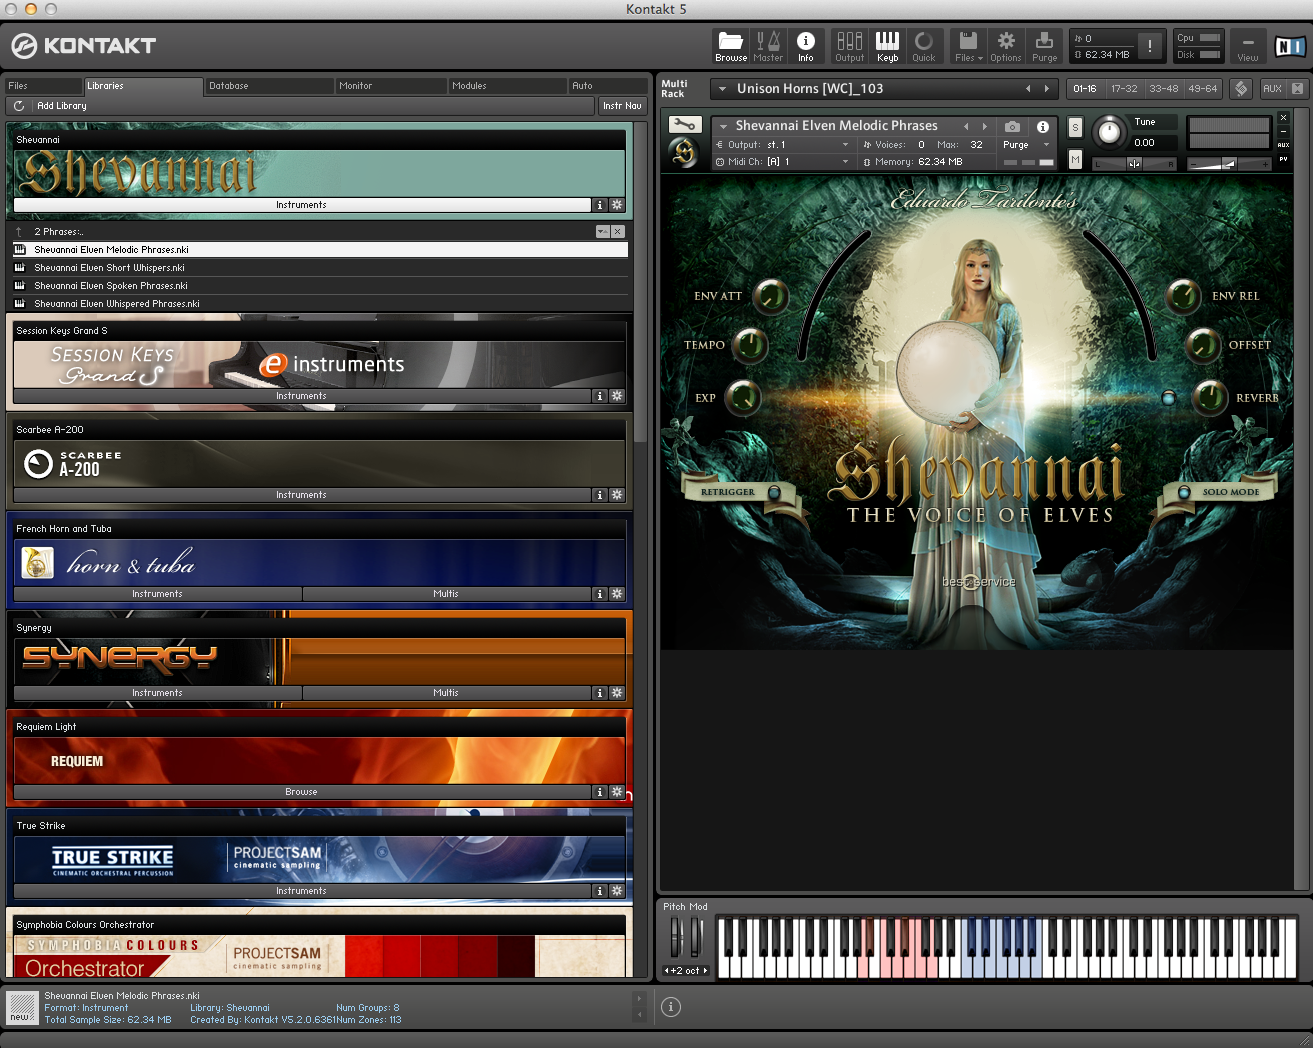Show the Output mixer section
Screen dimensions: 1313x1048
[850, 46]
